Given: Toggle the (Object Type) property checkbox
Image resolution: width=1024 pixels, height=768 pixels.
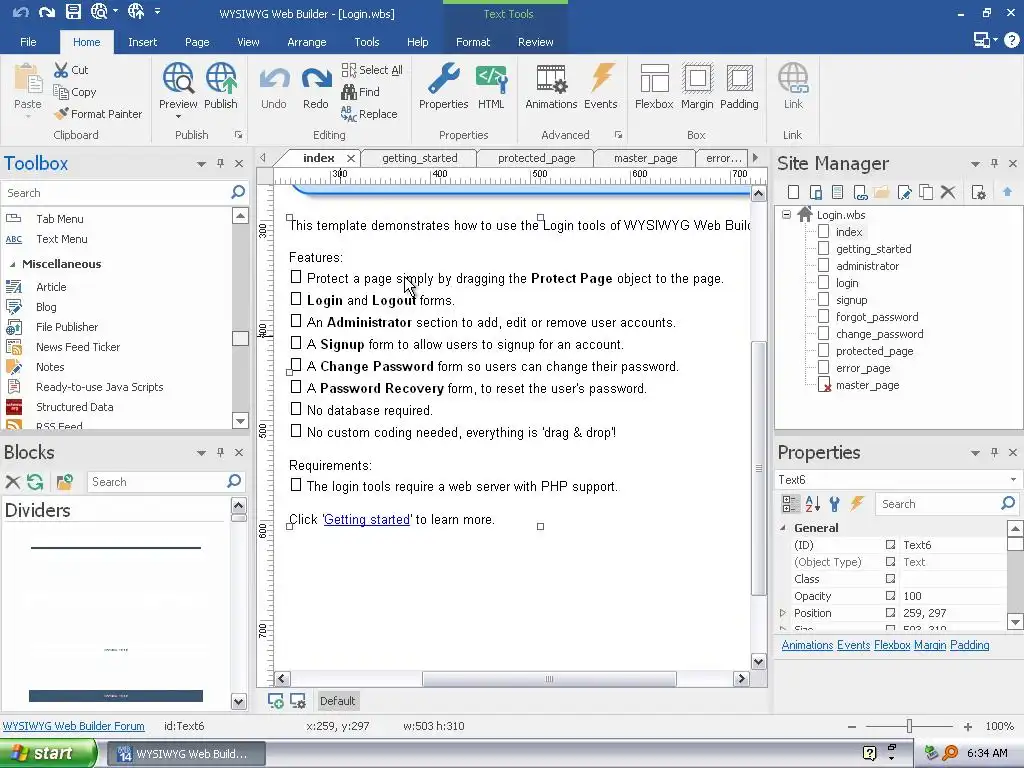Looking at the screenshot, I should pyautogui.click(x=890, y=562).
